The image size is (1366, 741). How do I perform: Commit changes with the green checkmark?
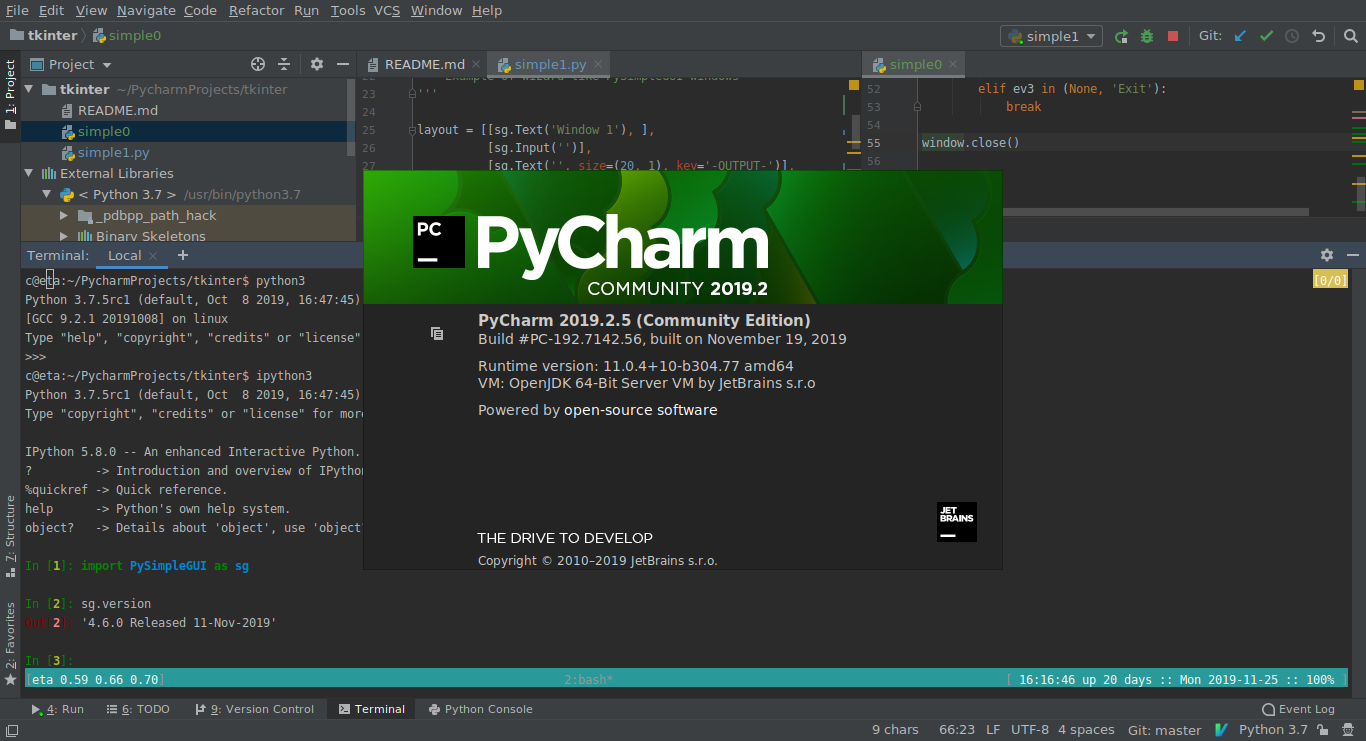click(x=1266, y=36)
